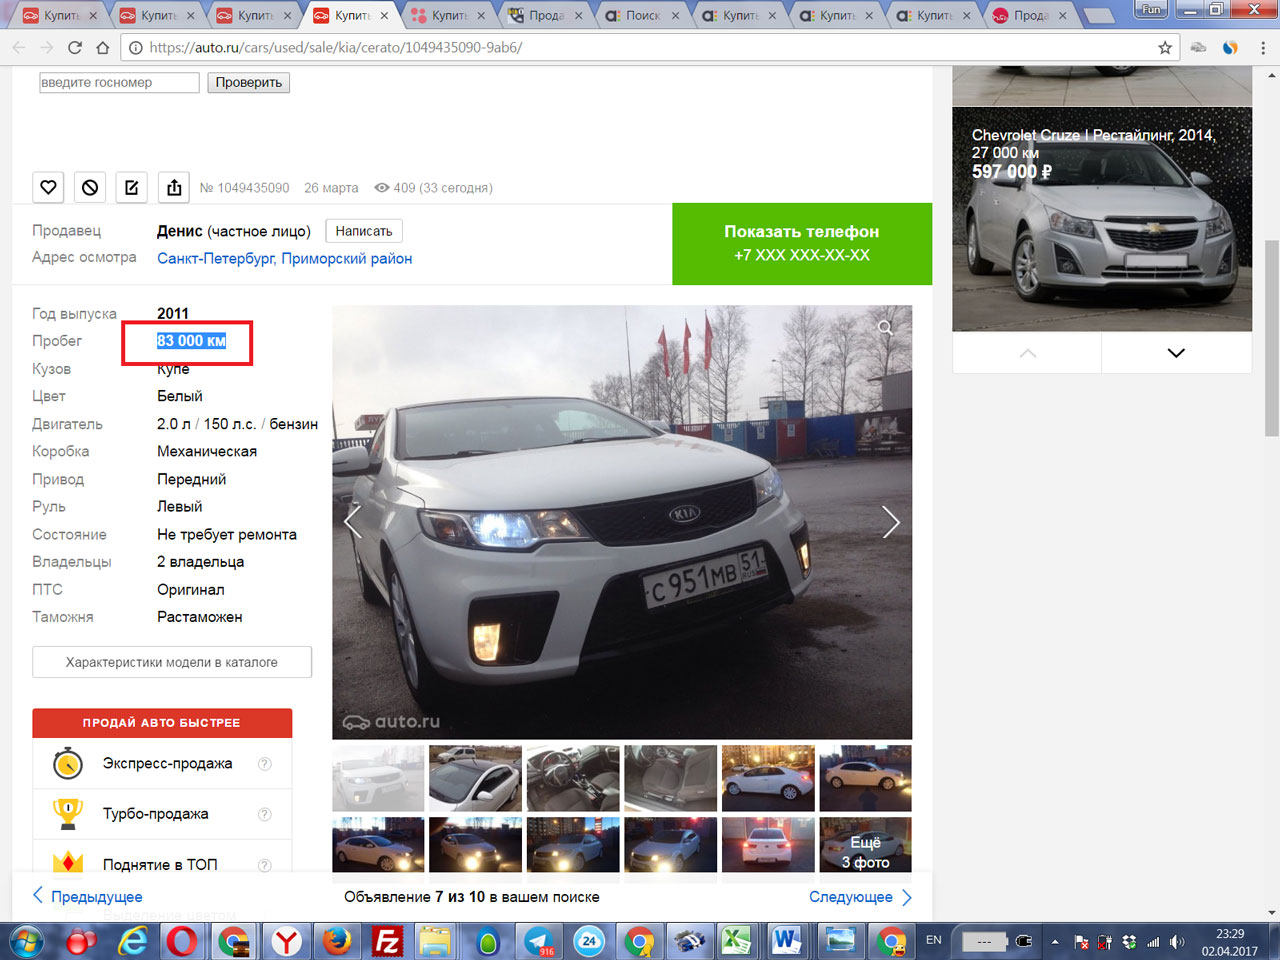This screenshot has height=960, width=1280.
Task: Open Telegram from the taskbar
Action: click(x=539, y=941)
